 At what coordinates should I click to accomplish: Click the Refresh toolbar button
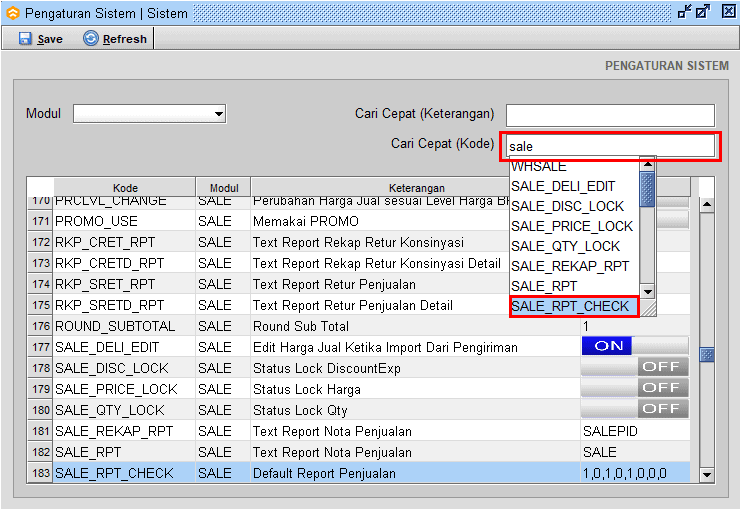click(115, 39)
